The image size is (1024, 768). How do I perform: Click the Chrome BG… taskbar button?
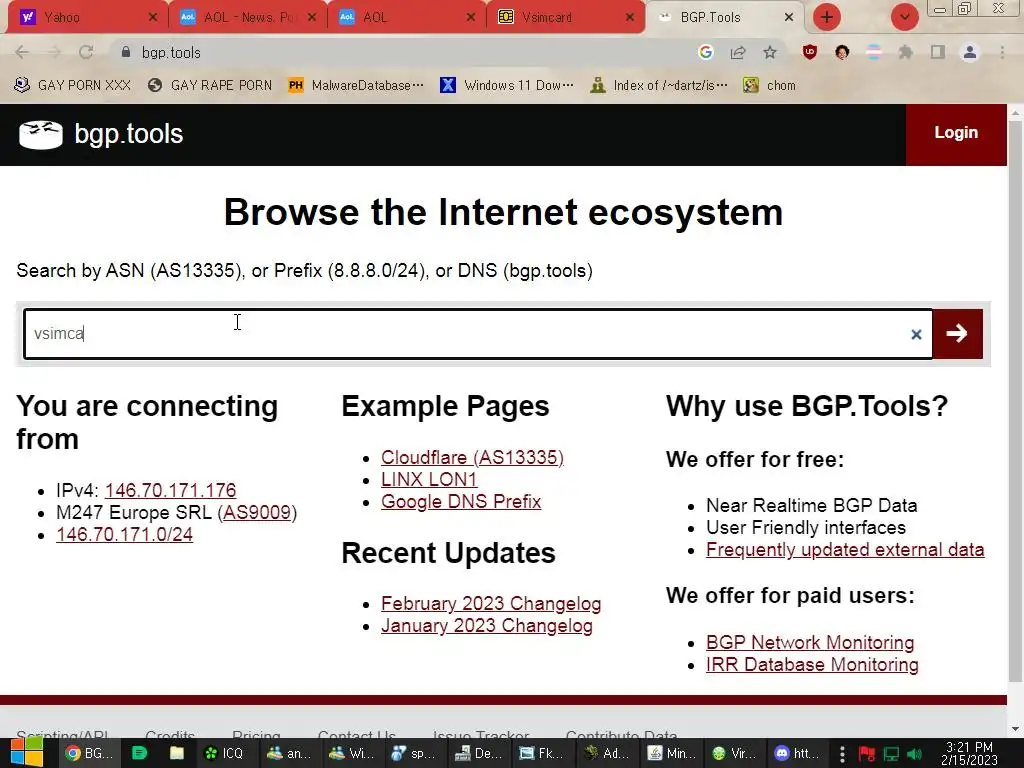[x=89, y=754]
